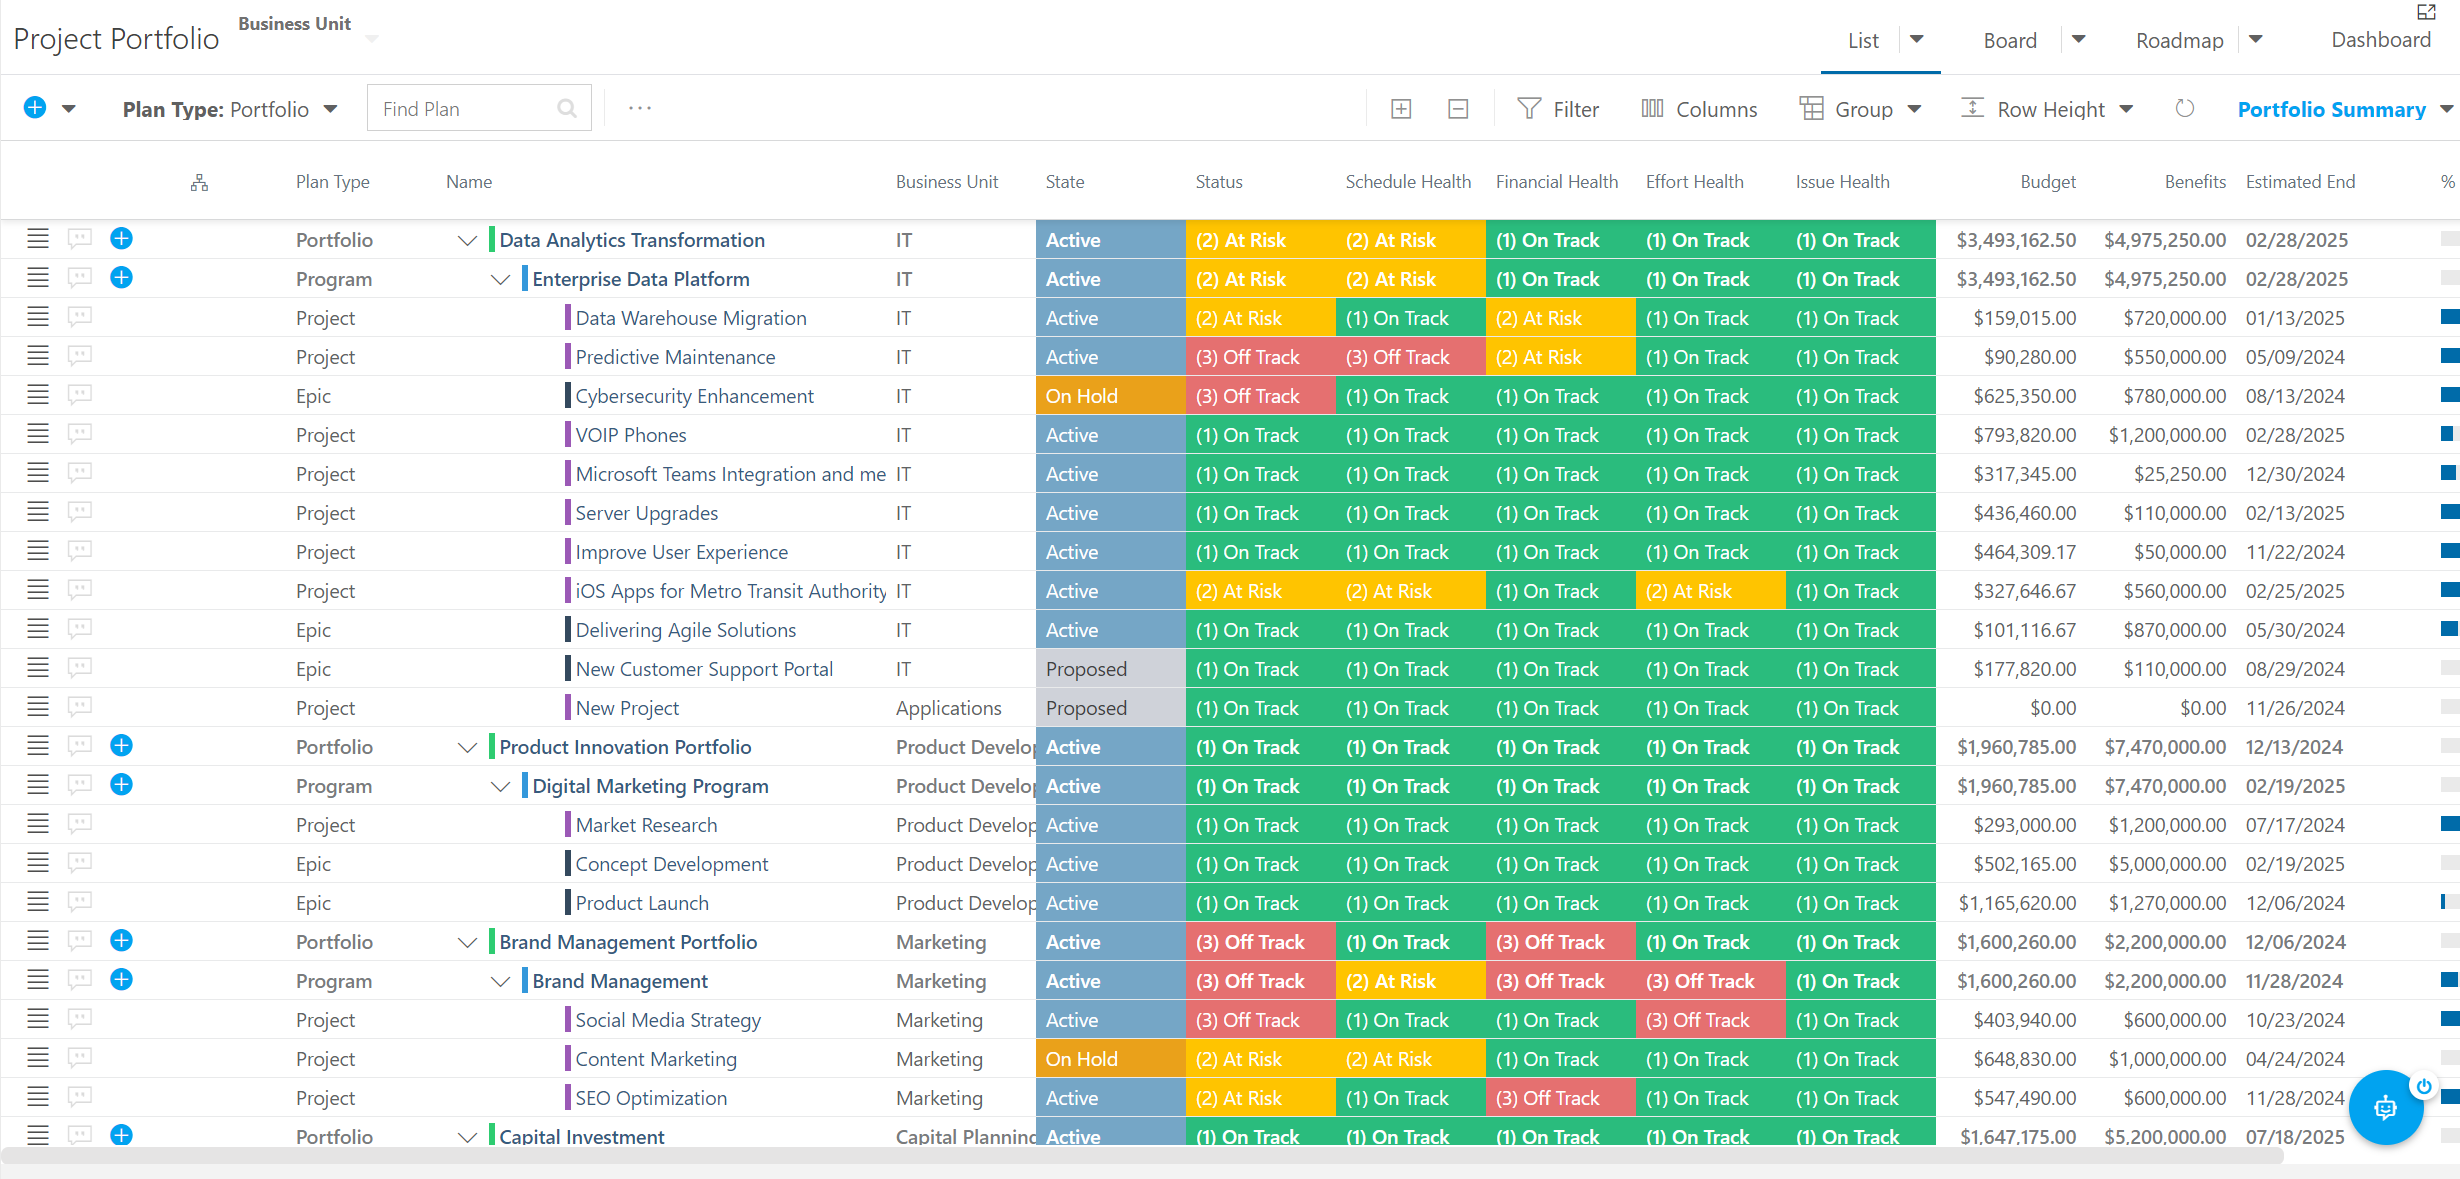Click the Find Plan search field
The height and width of the screenshot is (1179, 2460).
click(x=479, y=108)
